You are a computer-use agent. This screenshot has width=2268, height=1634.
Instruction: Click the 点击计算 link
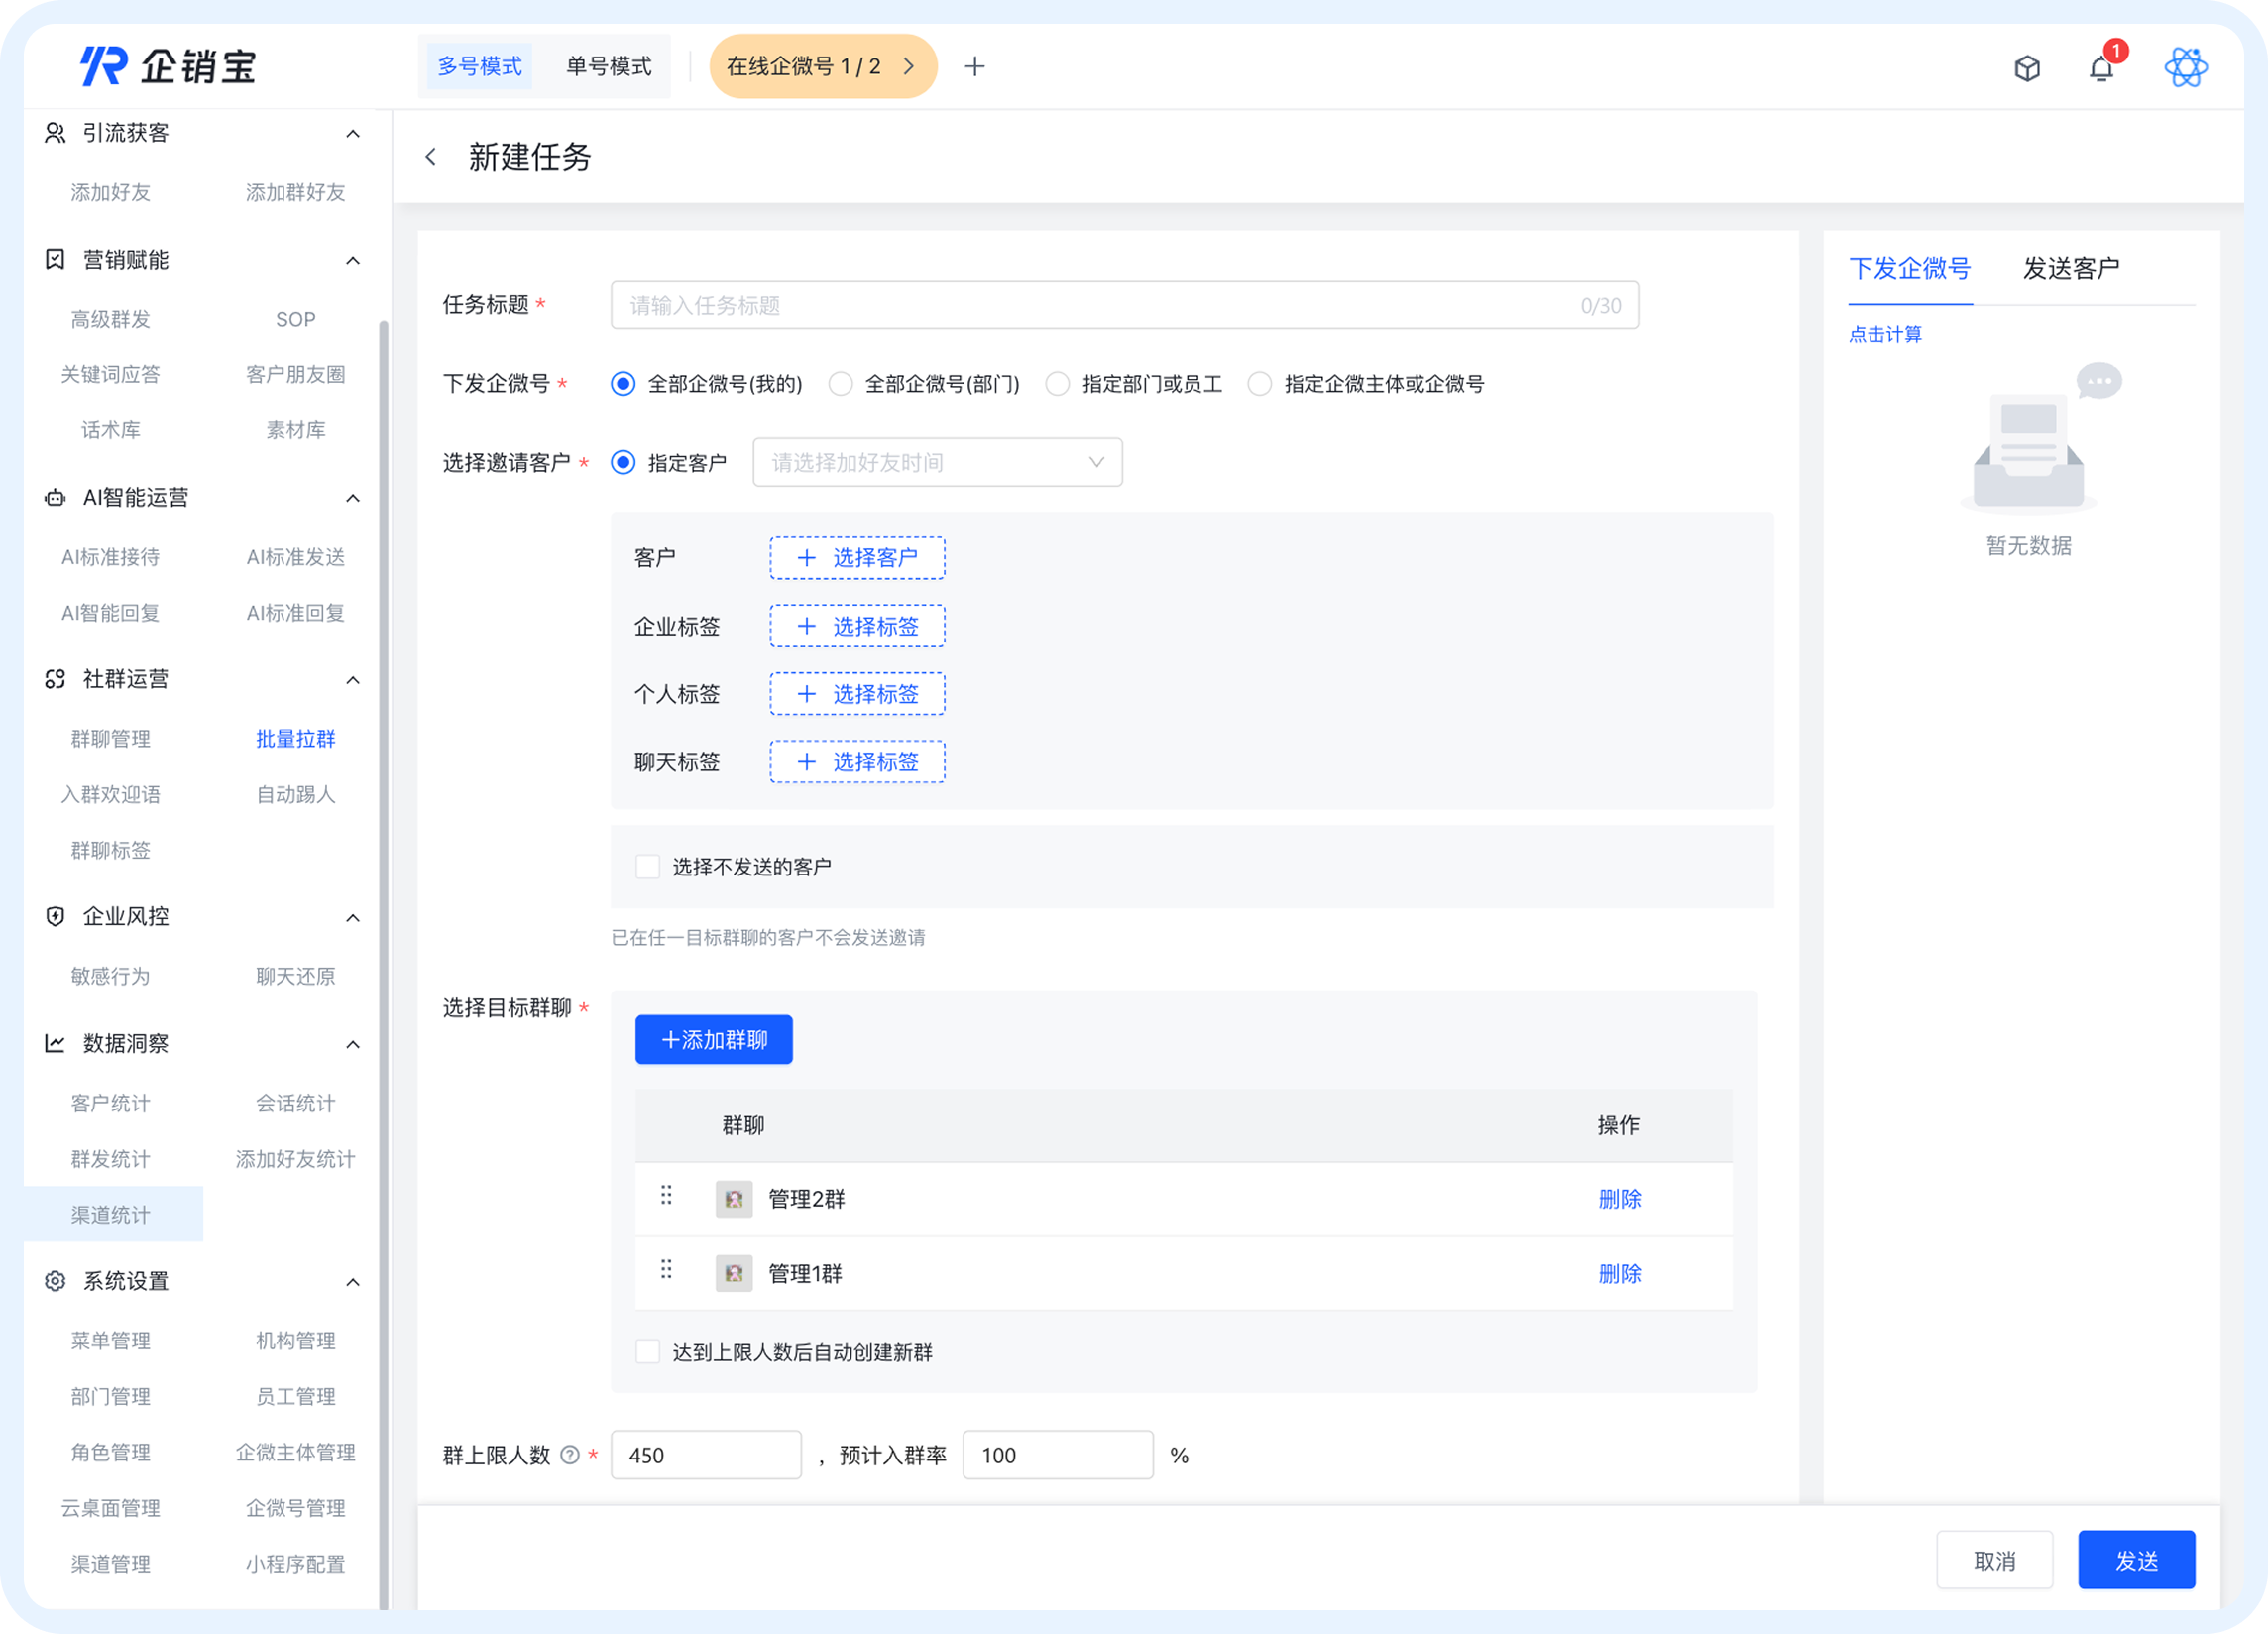(x=1885, y=334)
